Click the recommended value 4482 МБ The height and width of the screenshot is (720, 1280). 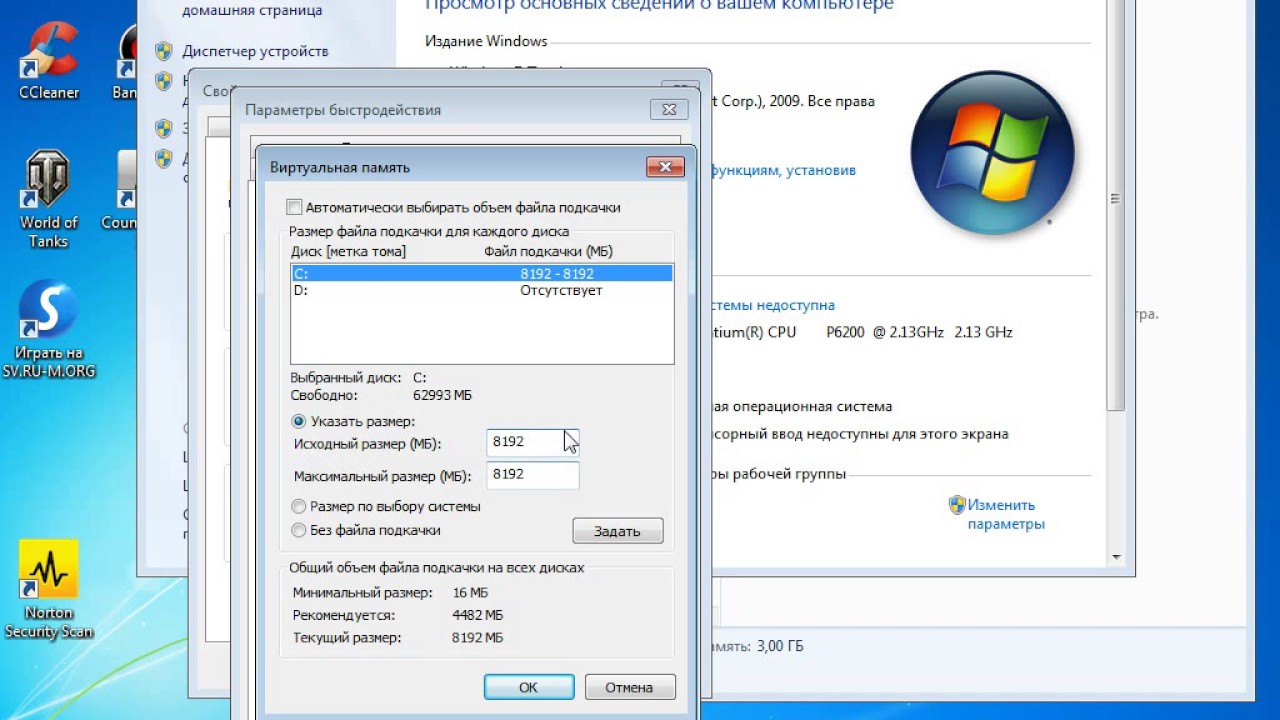478,615
